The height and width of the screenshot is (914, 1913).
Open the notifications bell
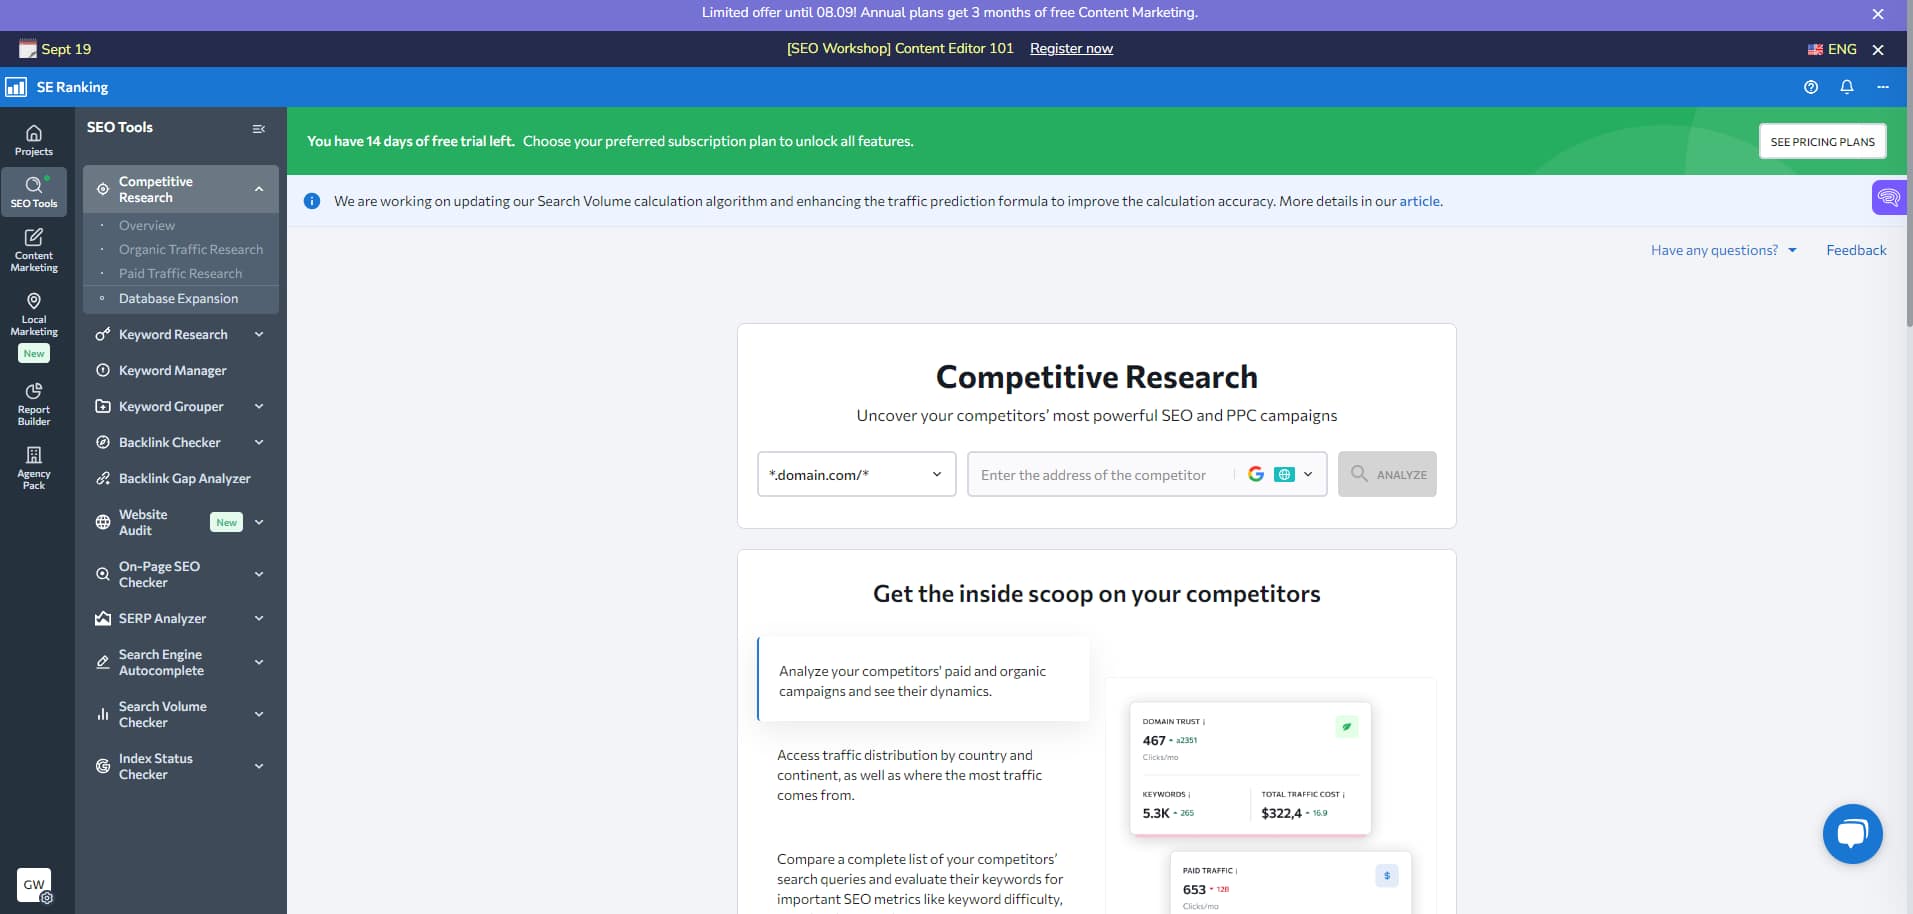pyautogui.click(x=1846, y=88)
